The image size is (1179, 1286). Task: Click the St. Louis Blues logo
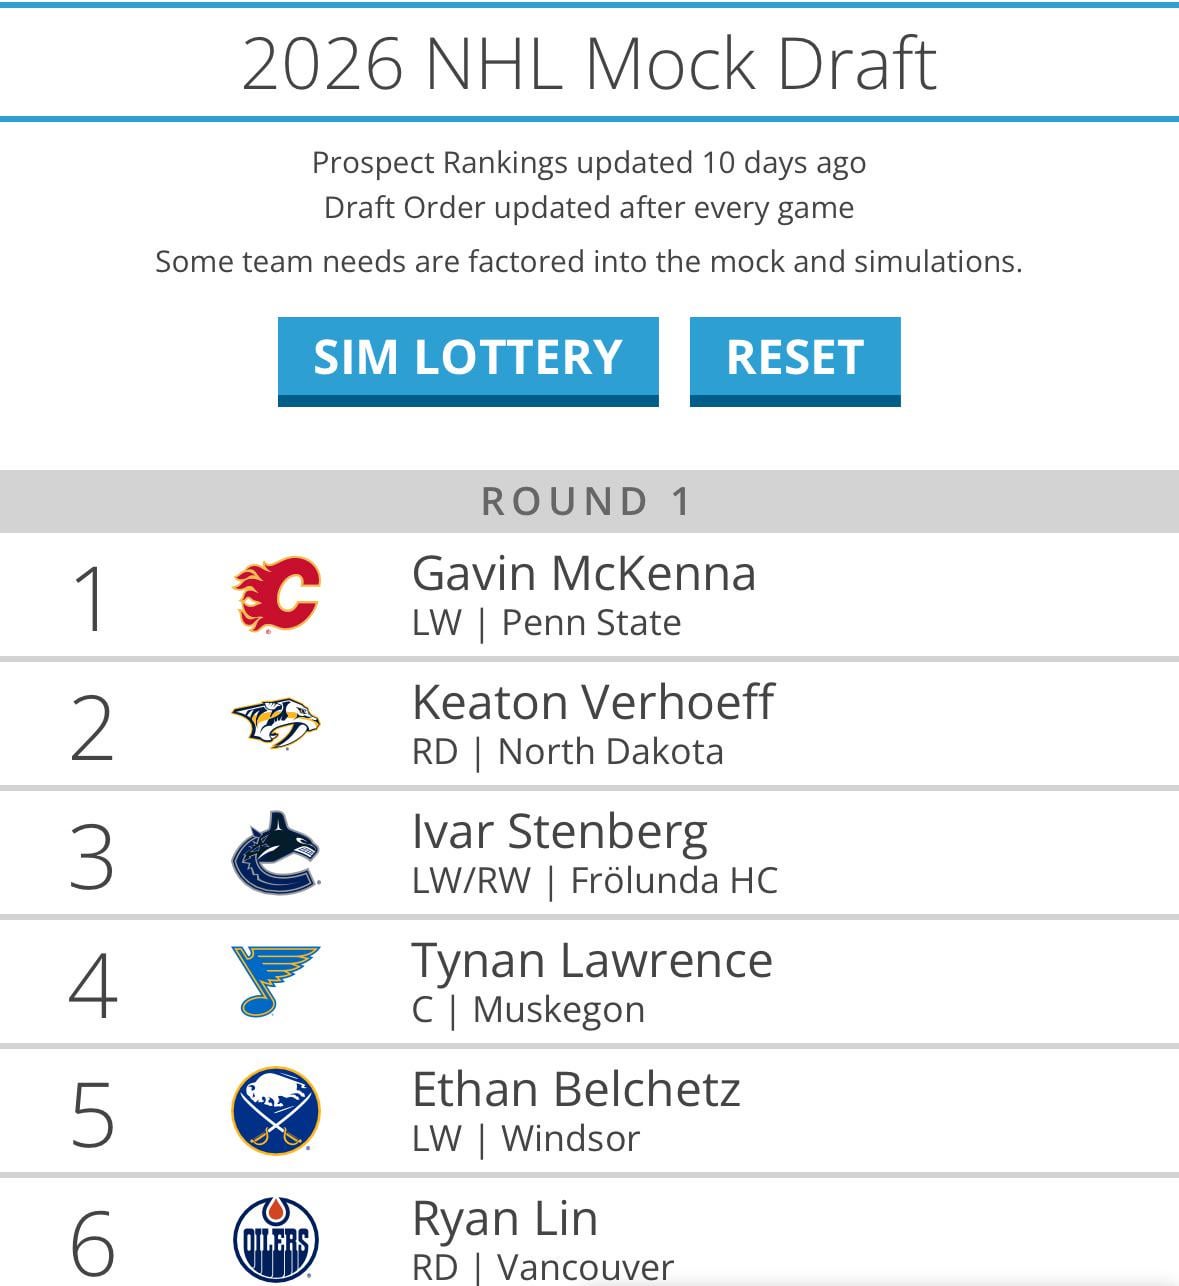tap(275, 981)
